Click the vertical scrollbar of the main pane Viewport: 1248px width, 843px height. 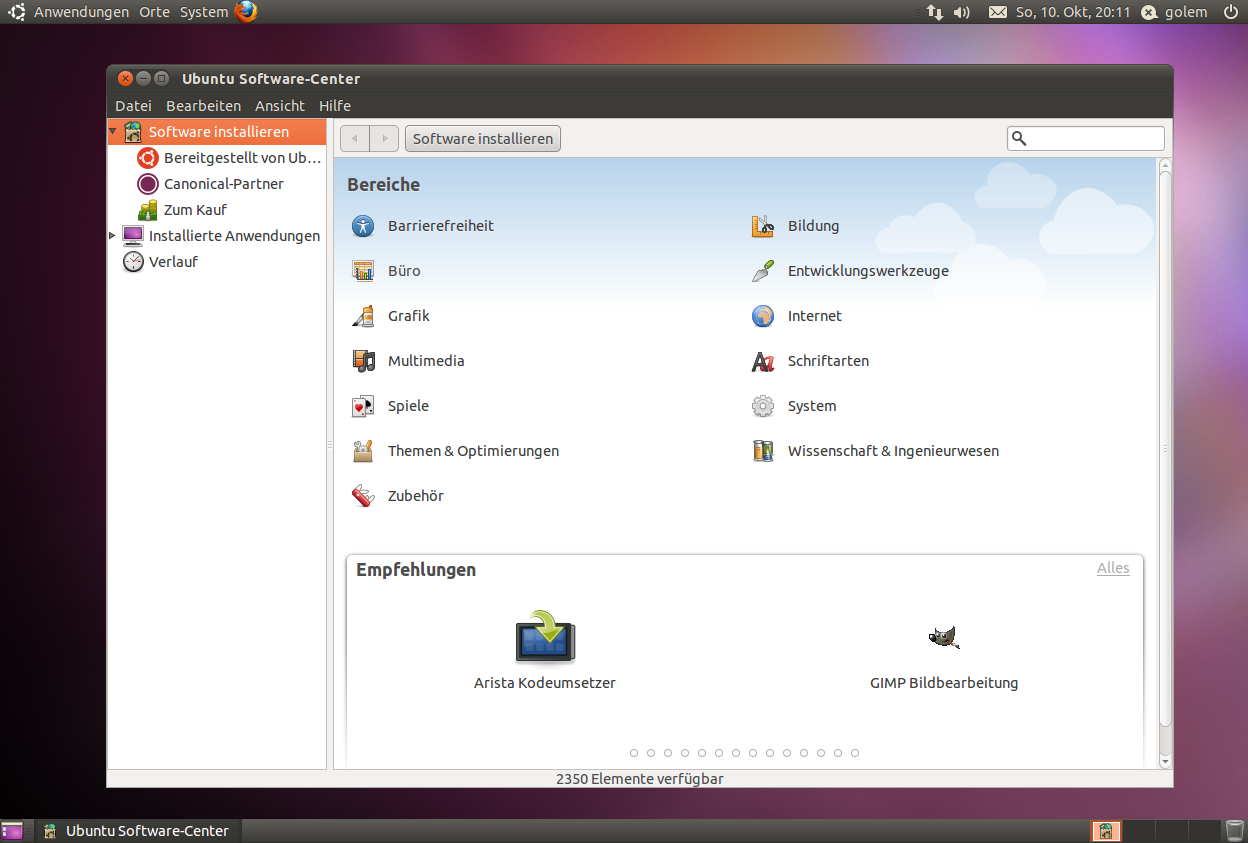1165,447
